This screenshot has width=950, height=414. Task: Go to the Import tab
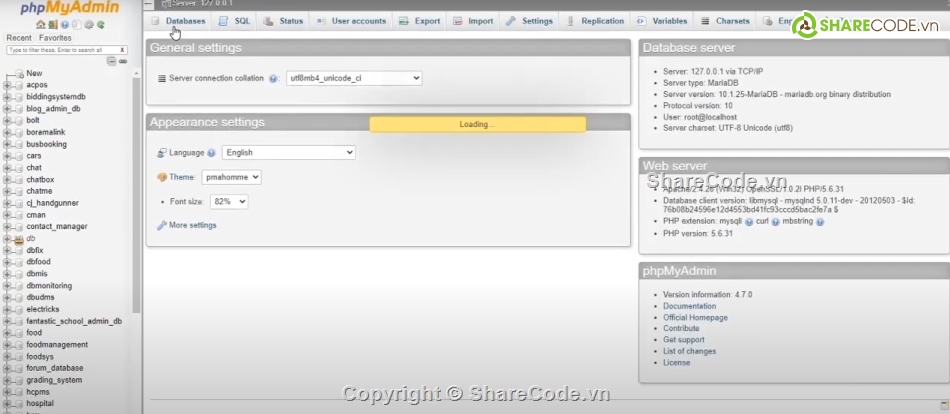(473, 21)
